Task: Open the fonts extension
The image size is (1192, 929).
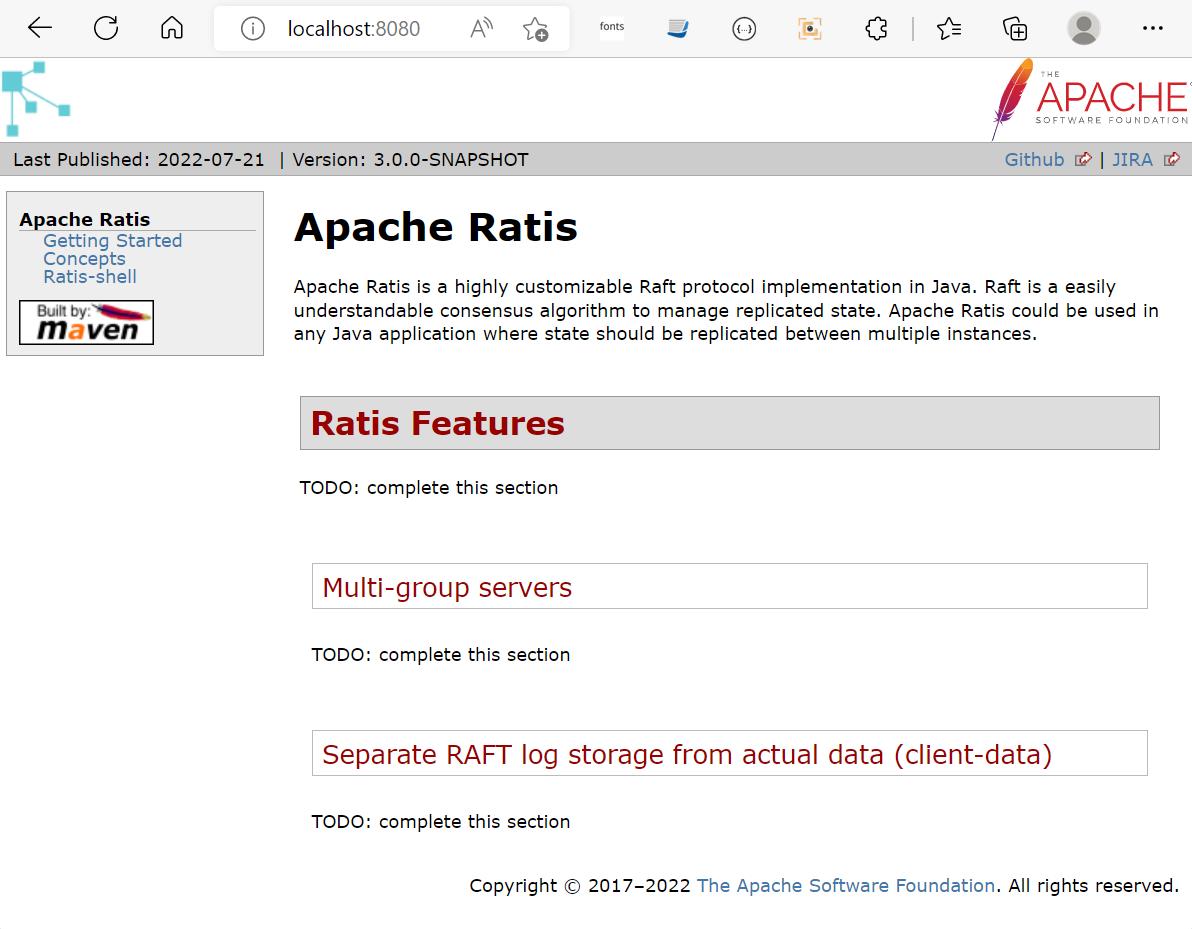Action: coord(612,27)
